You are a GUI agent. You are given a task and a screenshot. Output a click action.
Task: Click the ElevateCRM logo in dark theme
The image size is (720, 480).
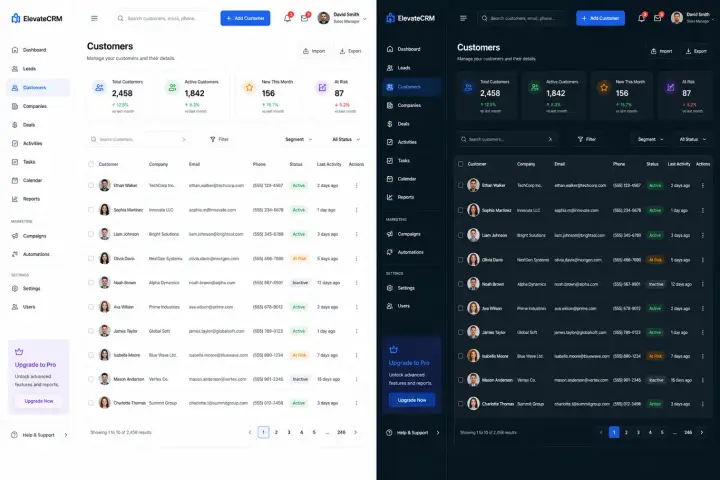pyautogui.click(x=411, y=18)
